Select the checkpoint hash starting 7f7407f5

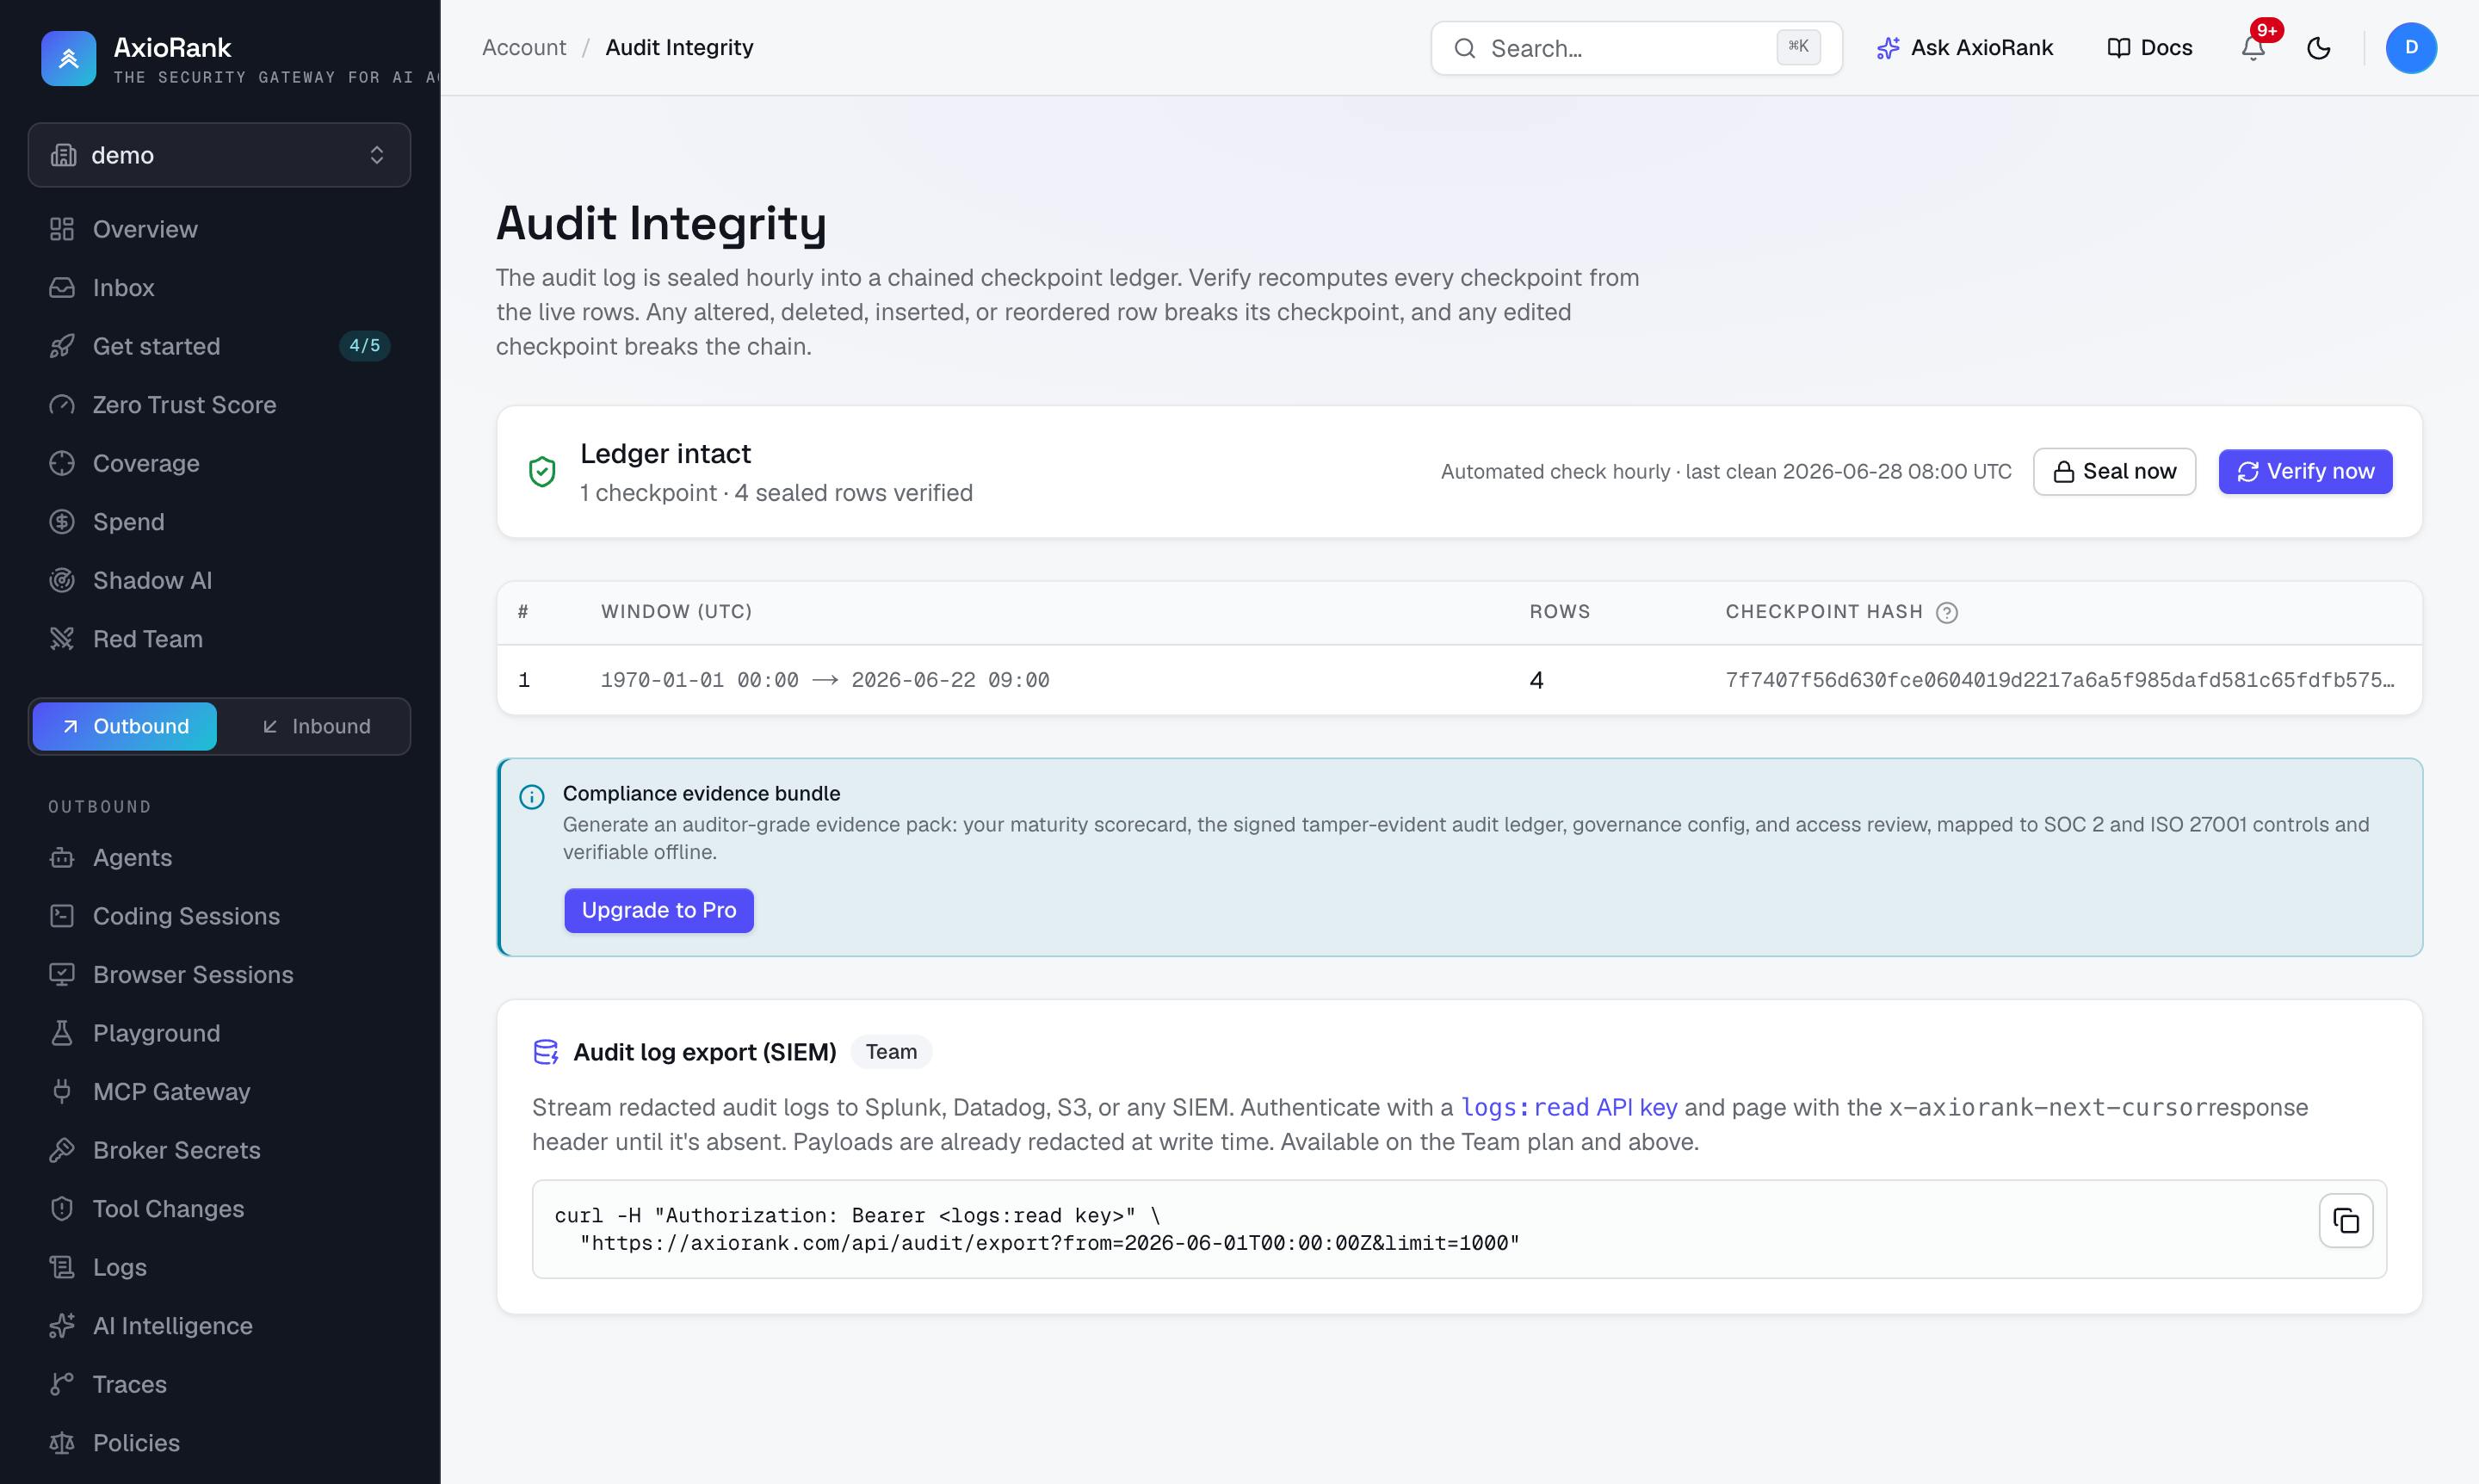[x=2059, y=680]
